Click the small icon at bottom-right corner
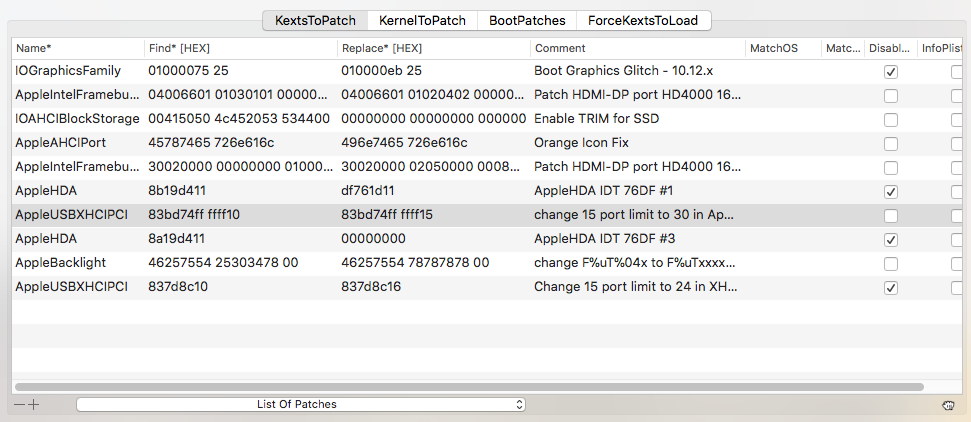Screen dimensions: 971x422 tap(946, 404)
